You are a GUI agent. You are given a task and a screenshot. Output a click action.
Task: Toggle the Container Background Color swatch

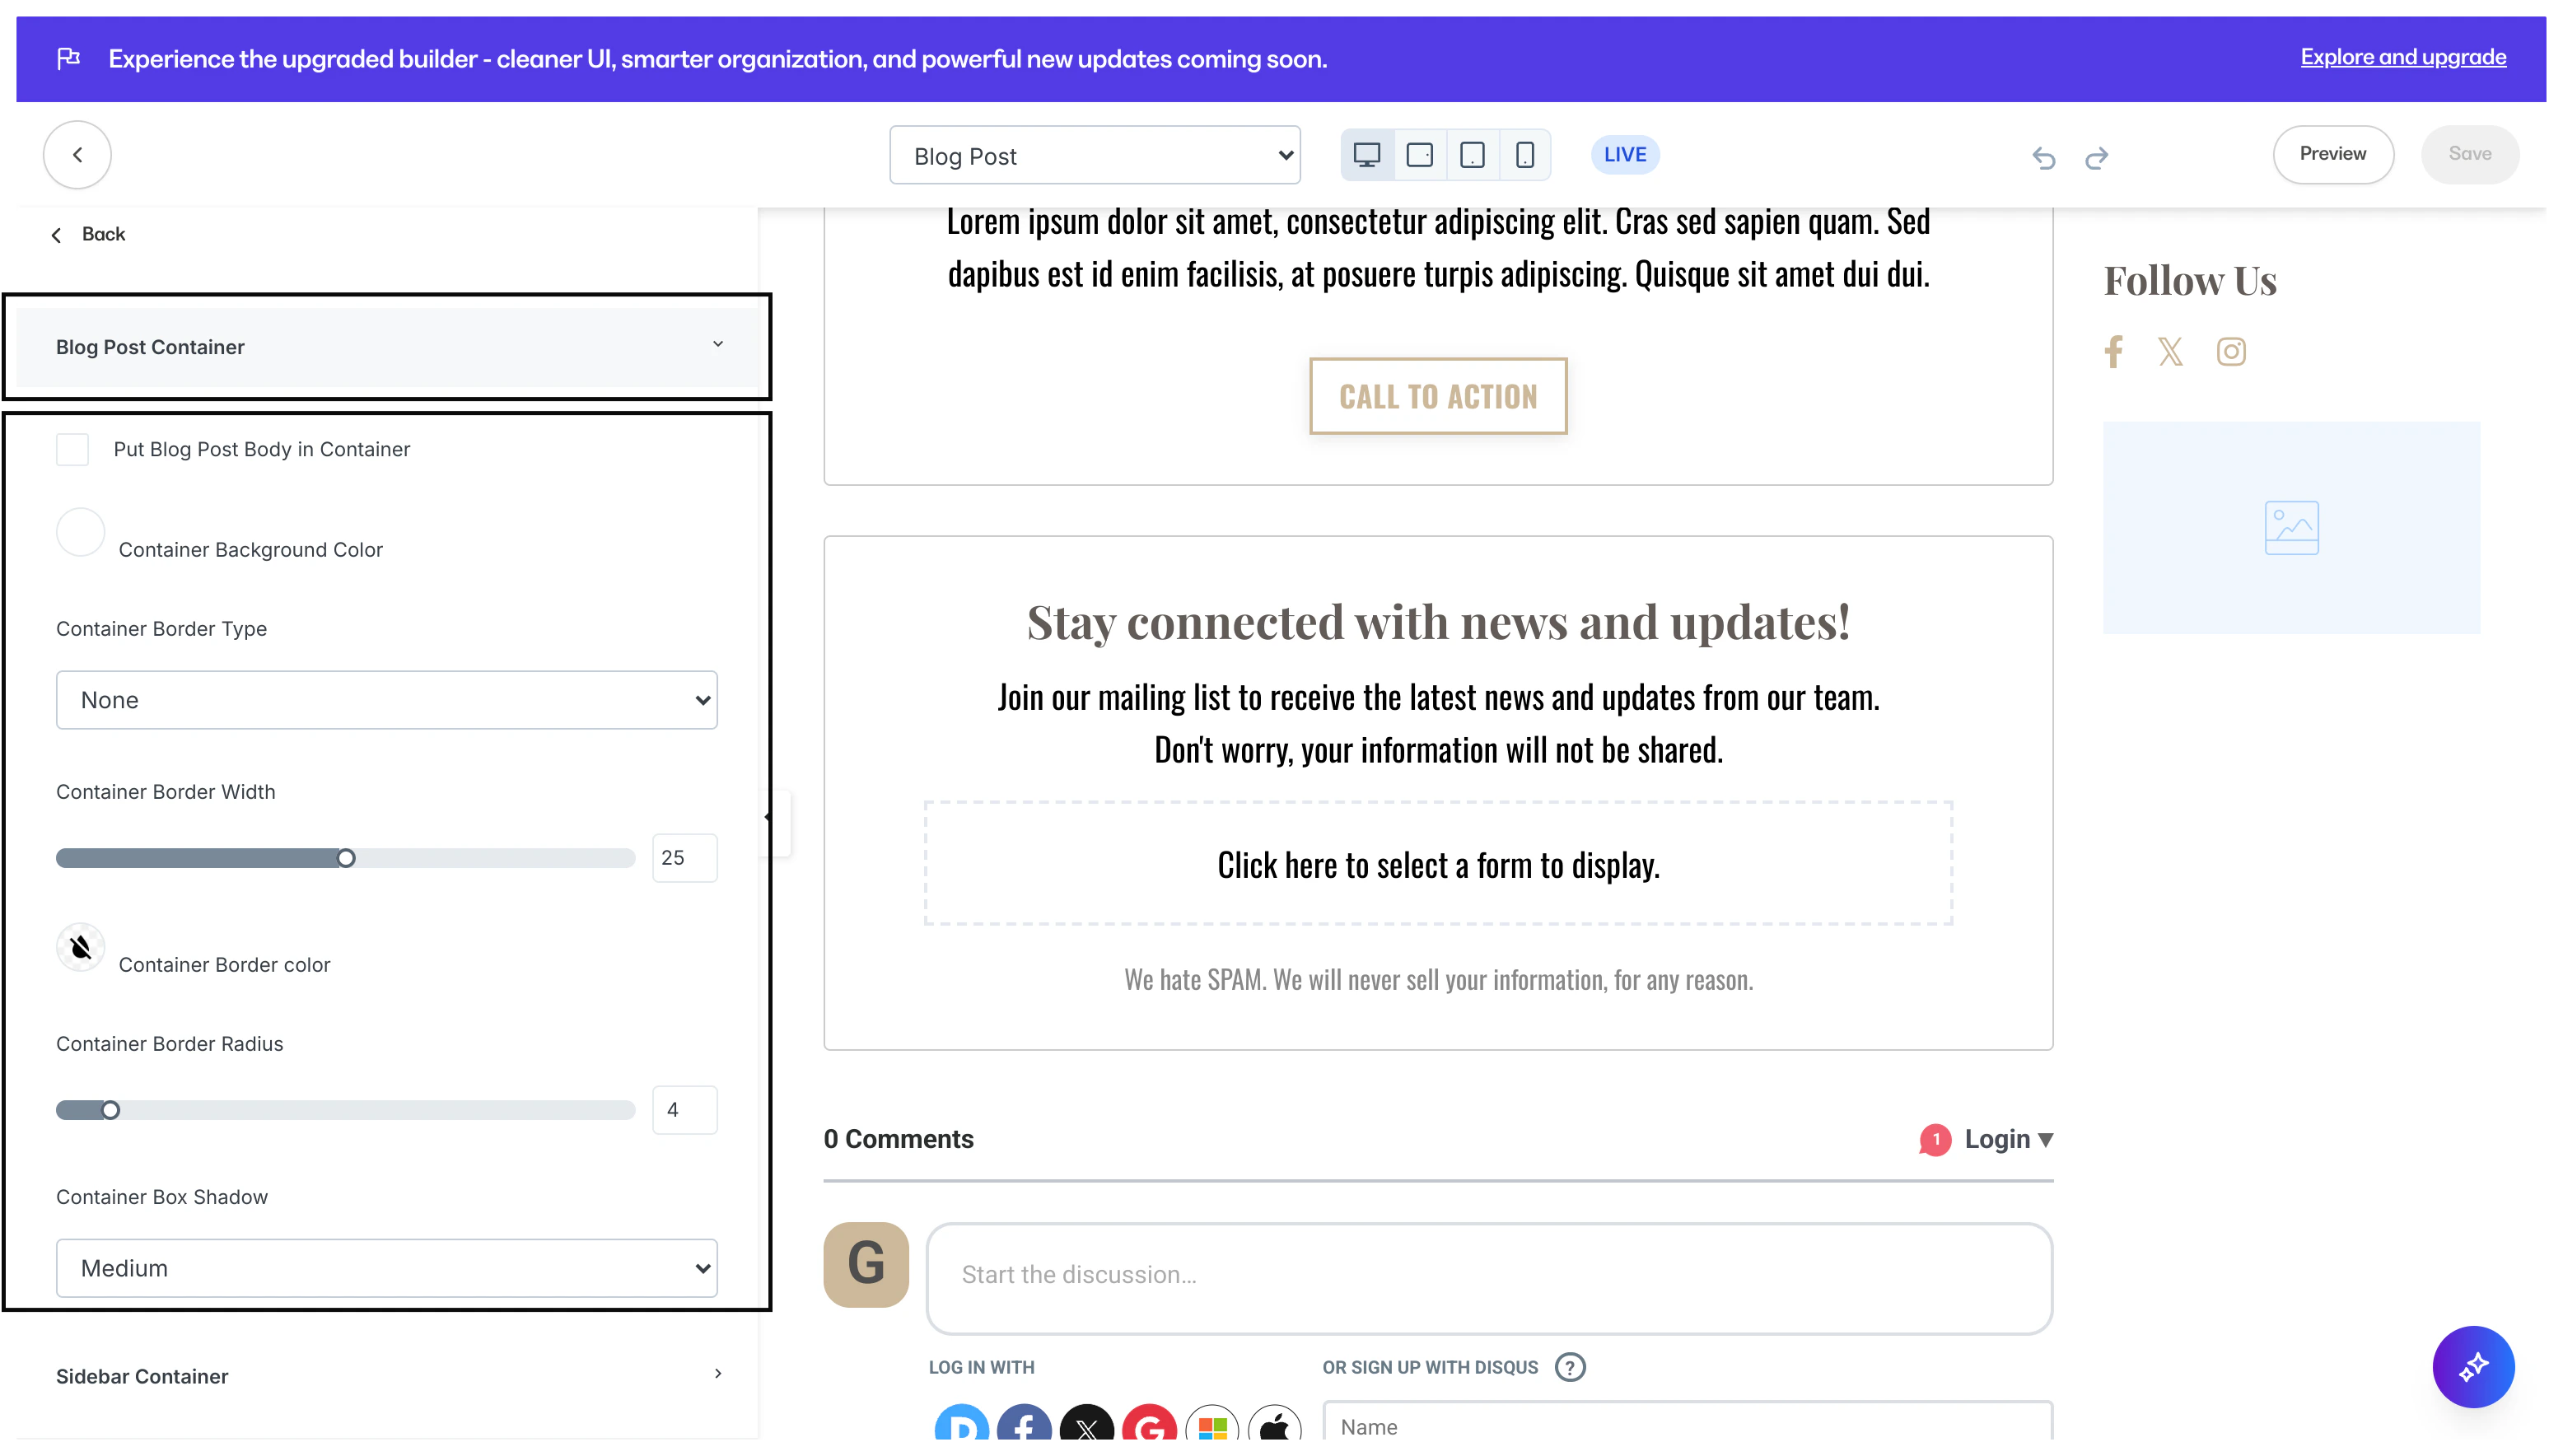point(80,533)
